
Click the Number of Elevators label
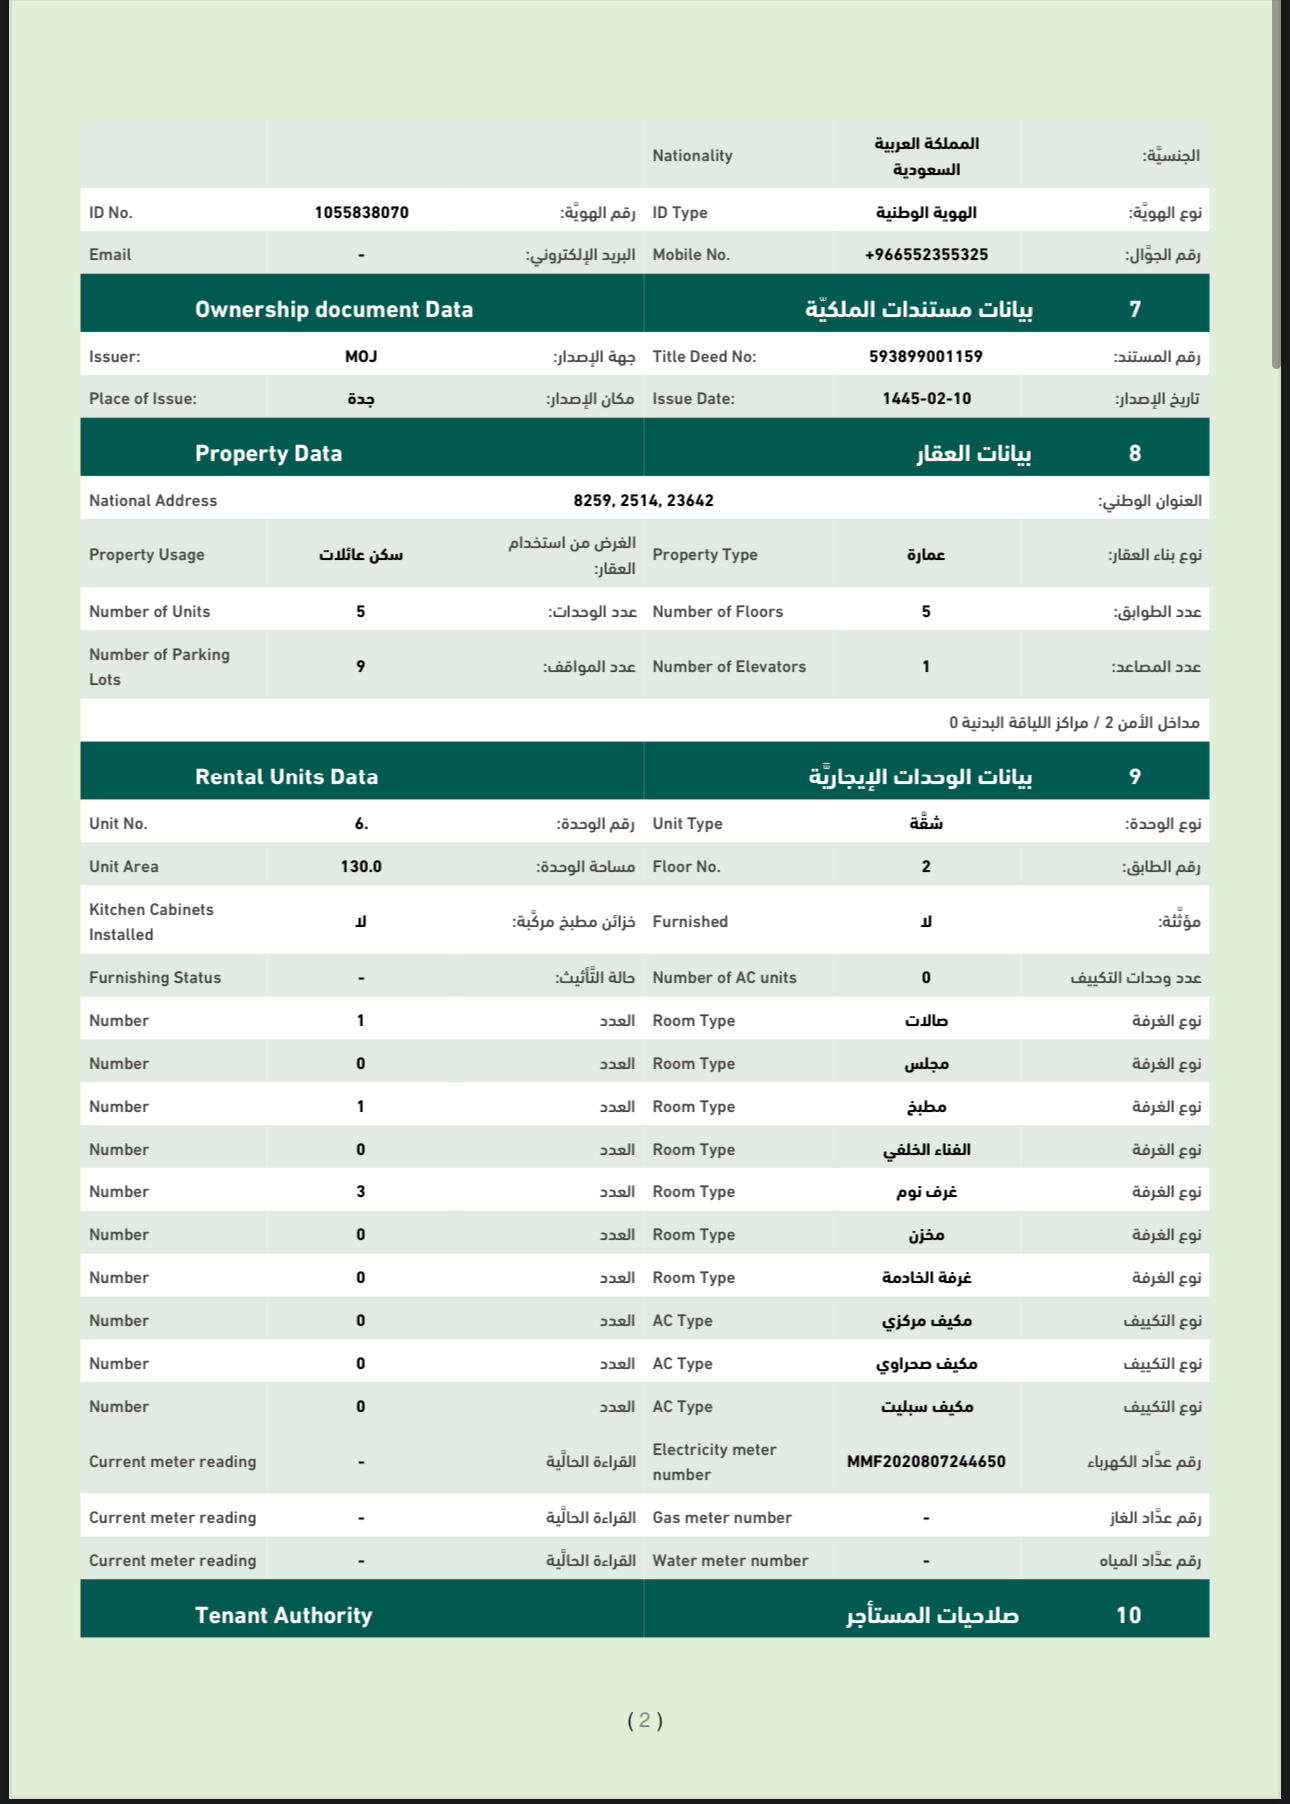tap(729, 667)
